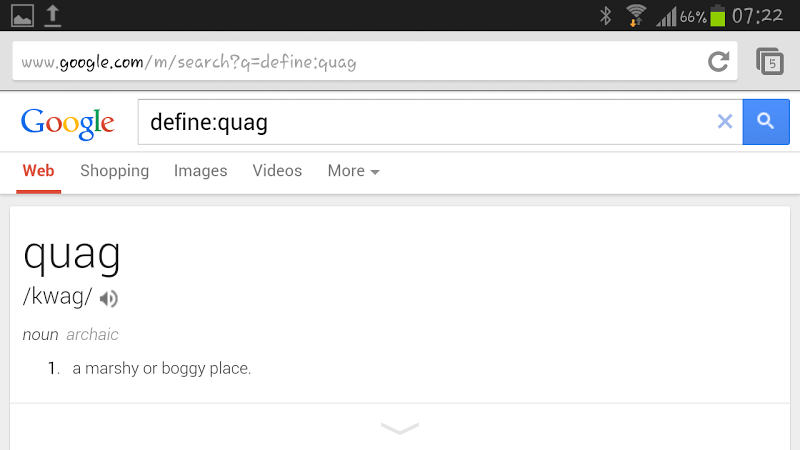Viewport: 800px width, 450px height.
Task: Go to the Videos tab
Action: point(277,171)
